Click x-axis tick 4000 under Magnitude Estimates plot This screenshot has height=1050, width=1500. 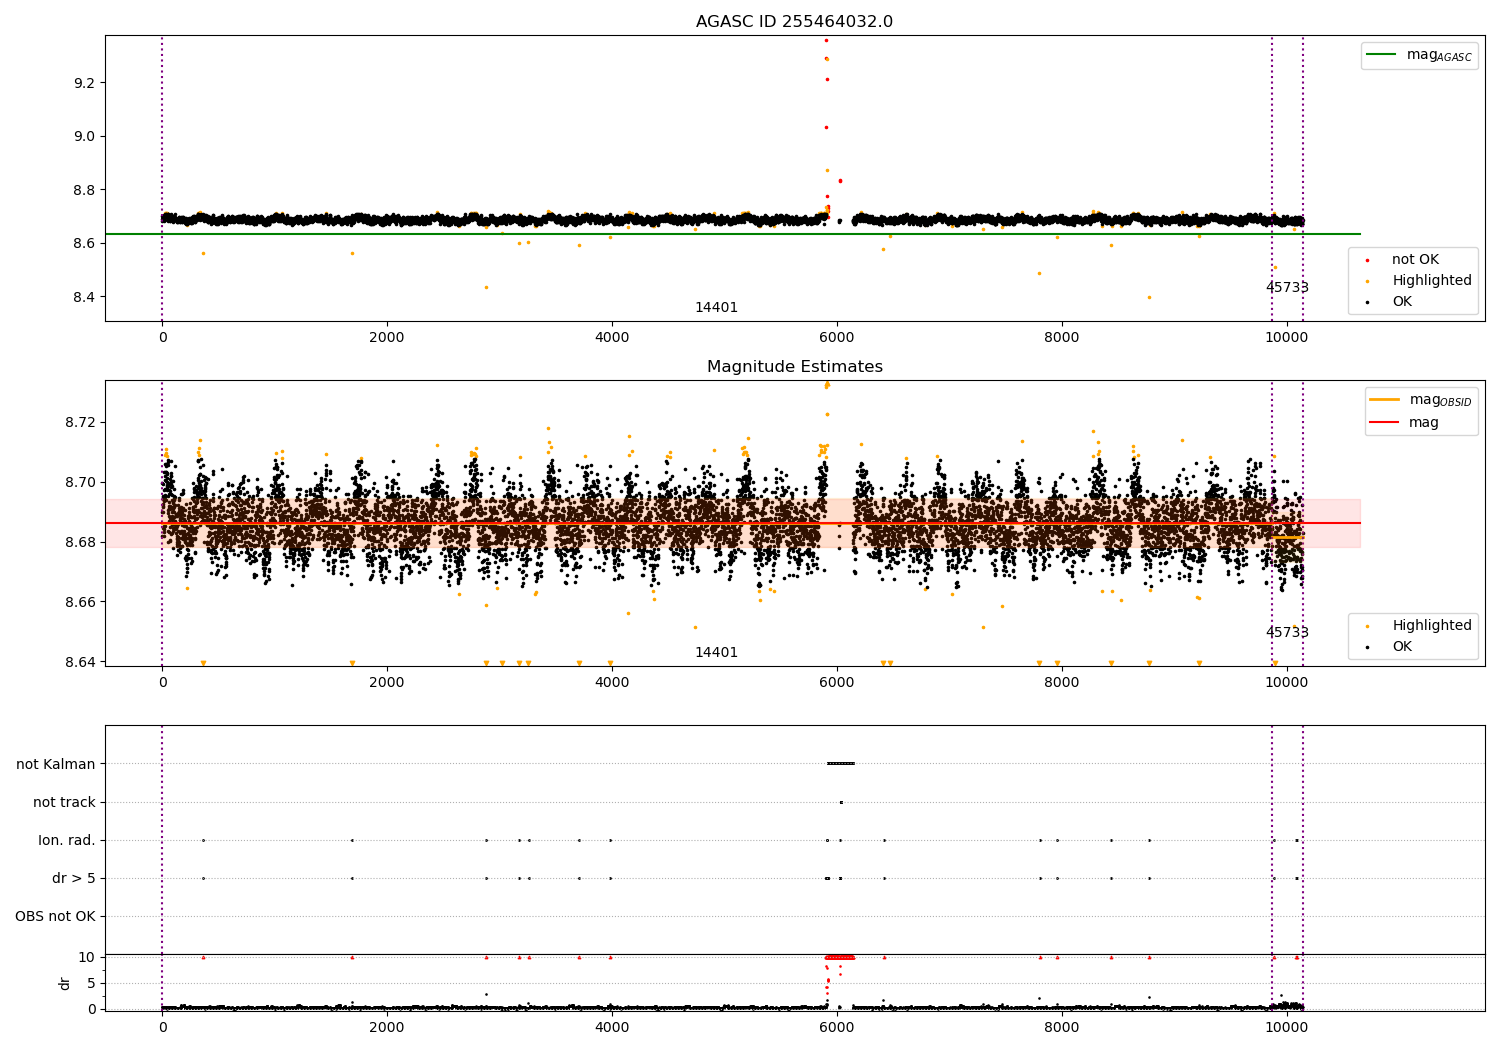tap(612, 683)
